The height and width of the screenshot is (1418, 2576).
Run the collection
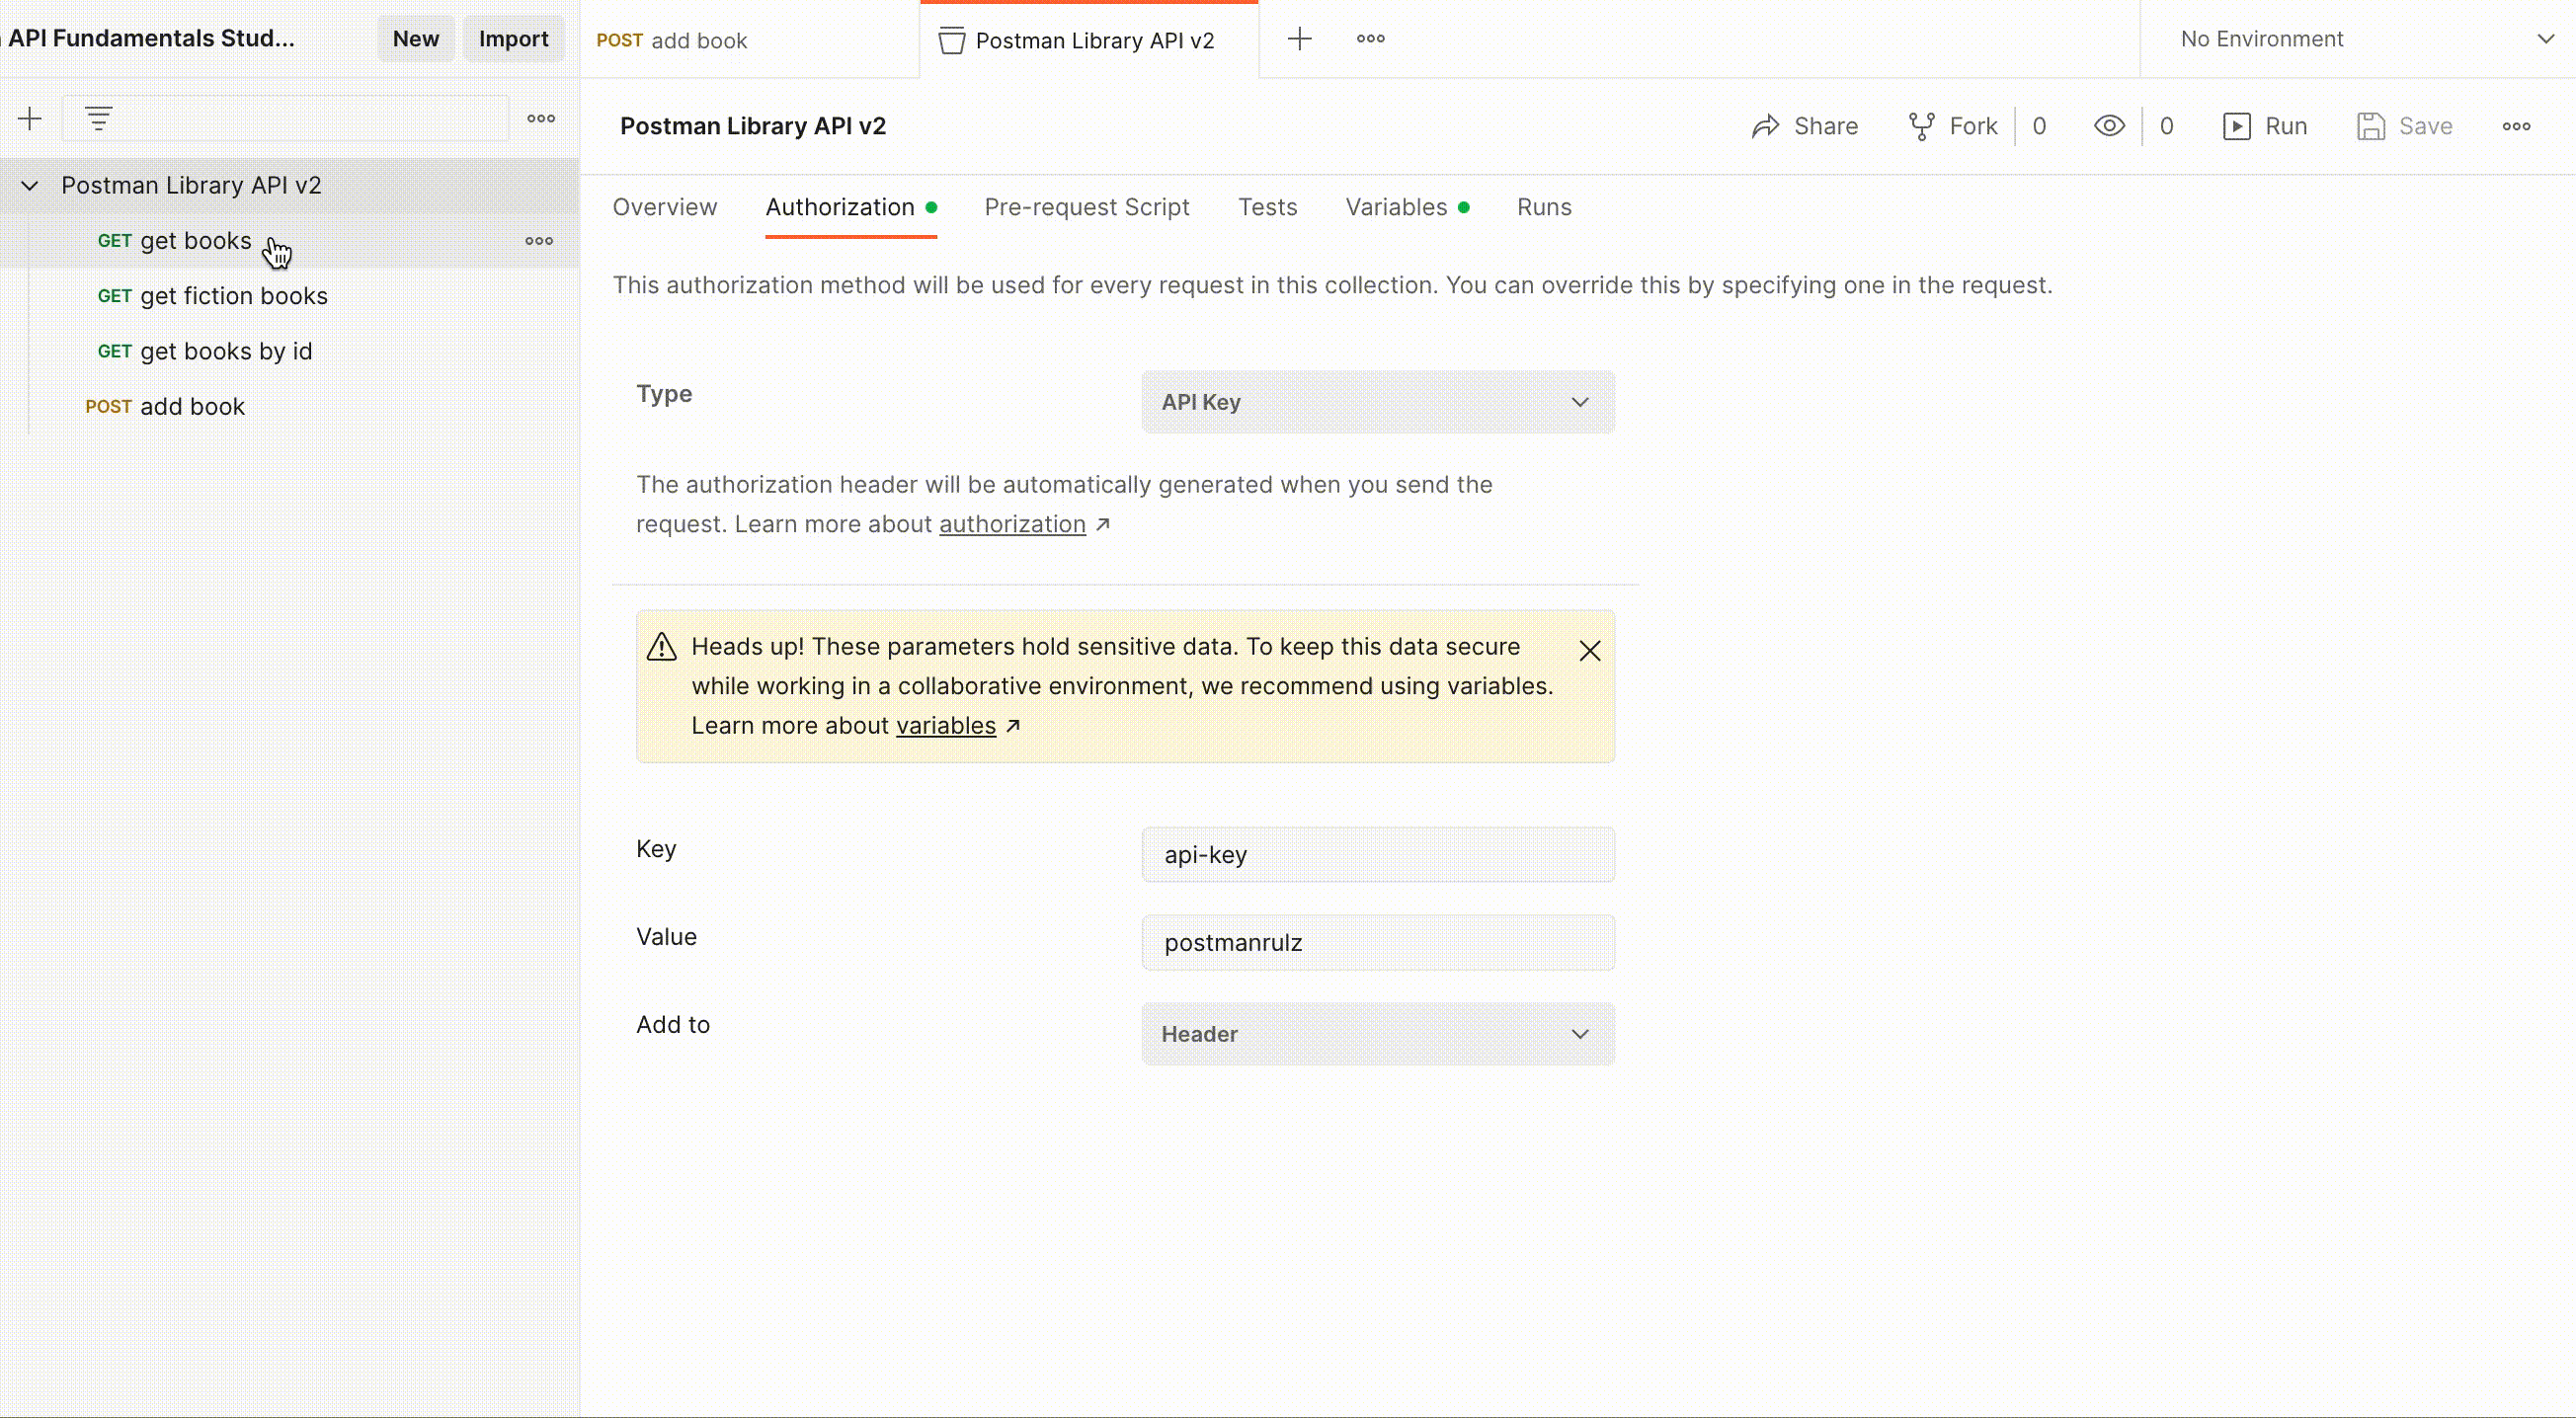coord(2265,126)
